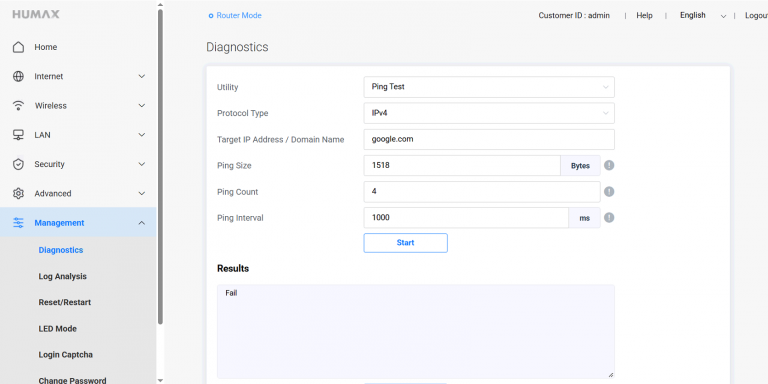The image size is (768, 384).
Task: Open the English language dropdown
Action: click(x=702, y=16)
